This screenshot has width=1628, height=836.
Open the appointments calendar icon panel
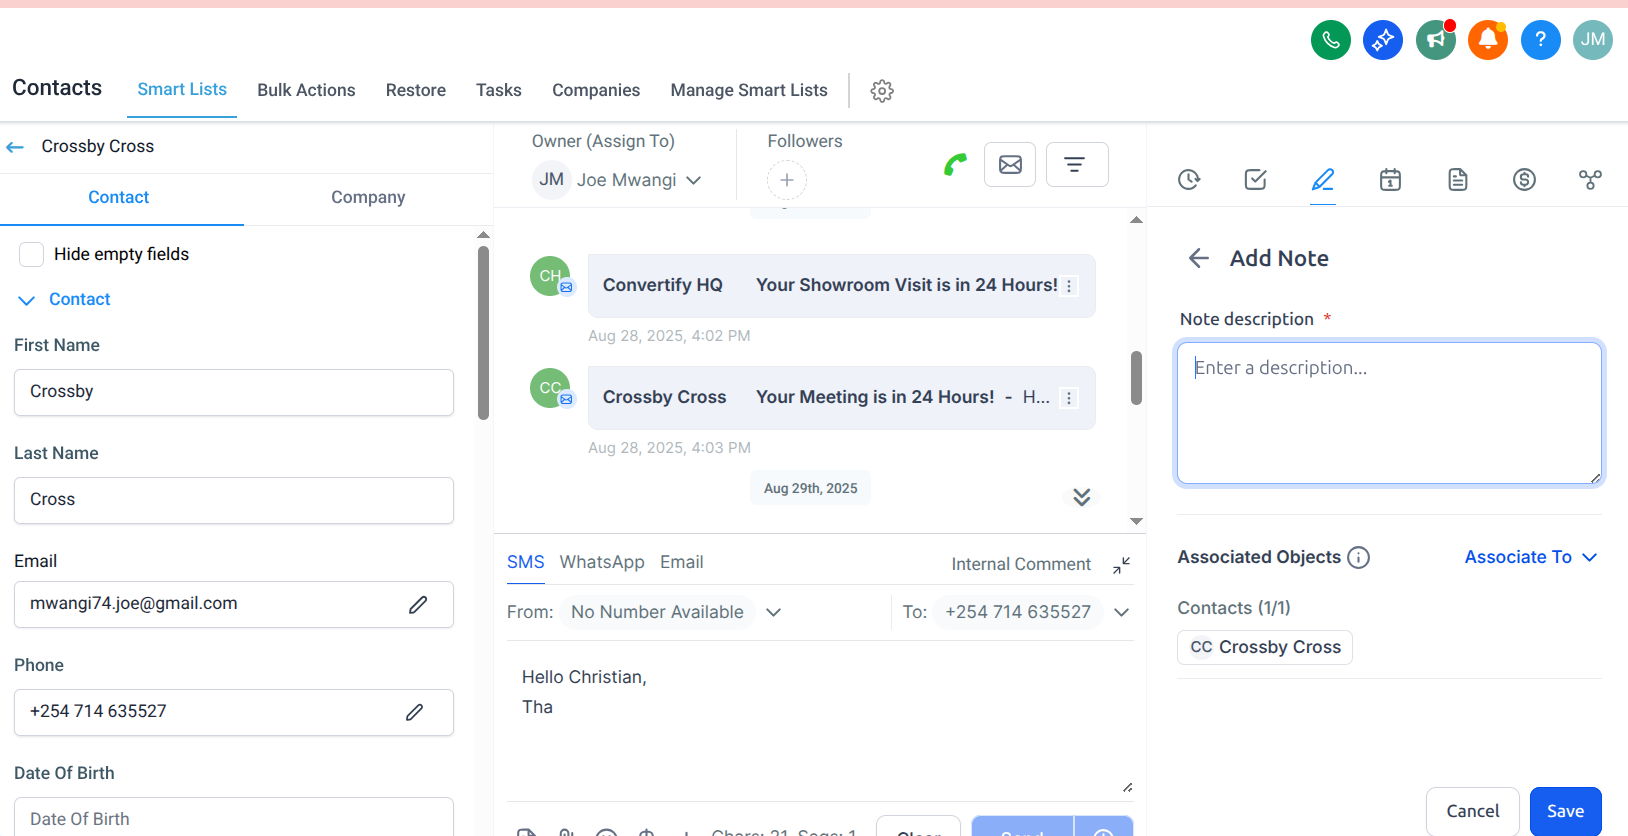tap(1390, 180)
